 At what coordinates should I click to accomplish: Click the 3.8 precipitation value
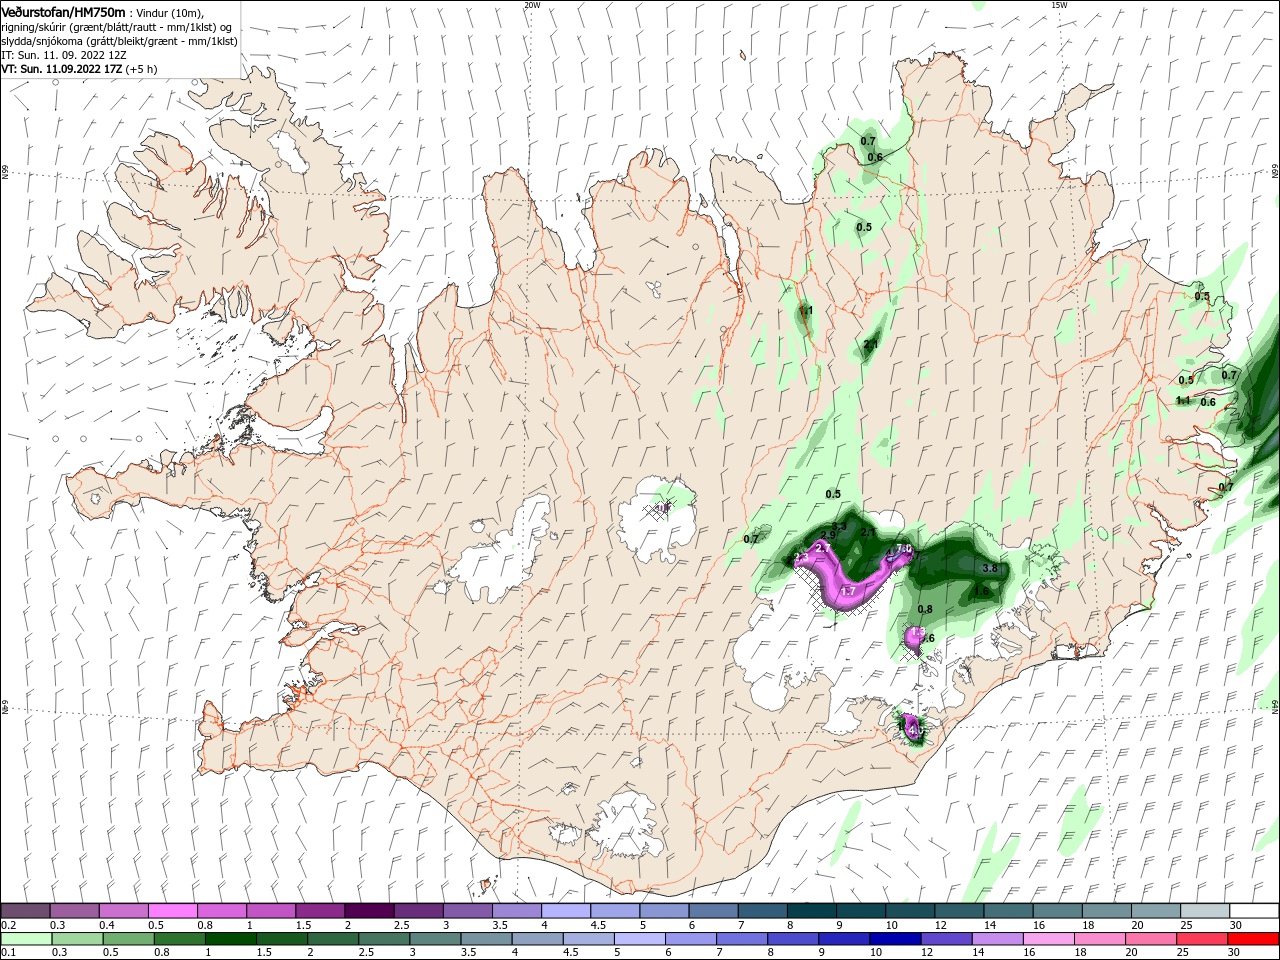(x=990, y=568)
